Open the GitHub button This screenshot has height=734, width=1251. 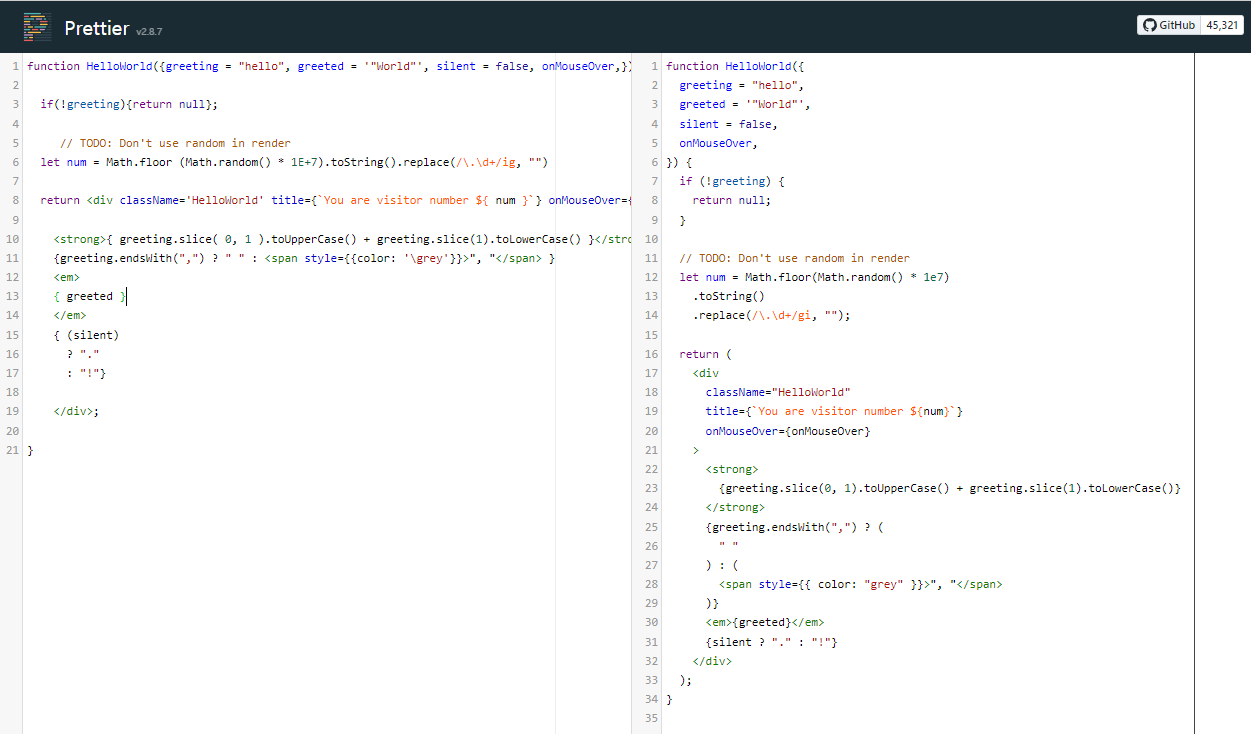[x=1168, y=25]
